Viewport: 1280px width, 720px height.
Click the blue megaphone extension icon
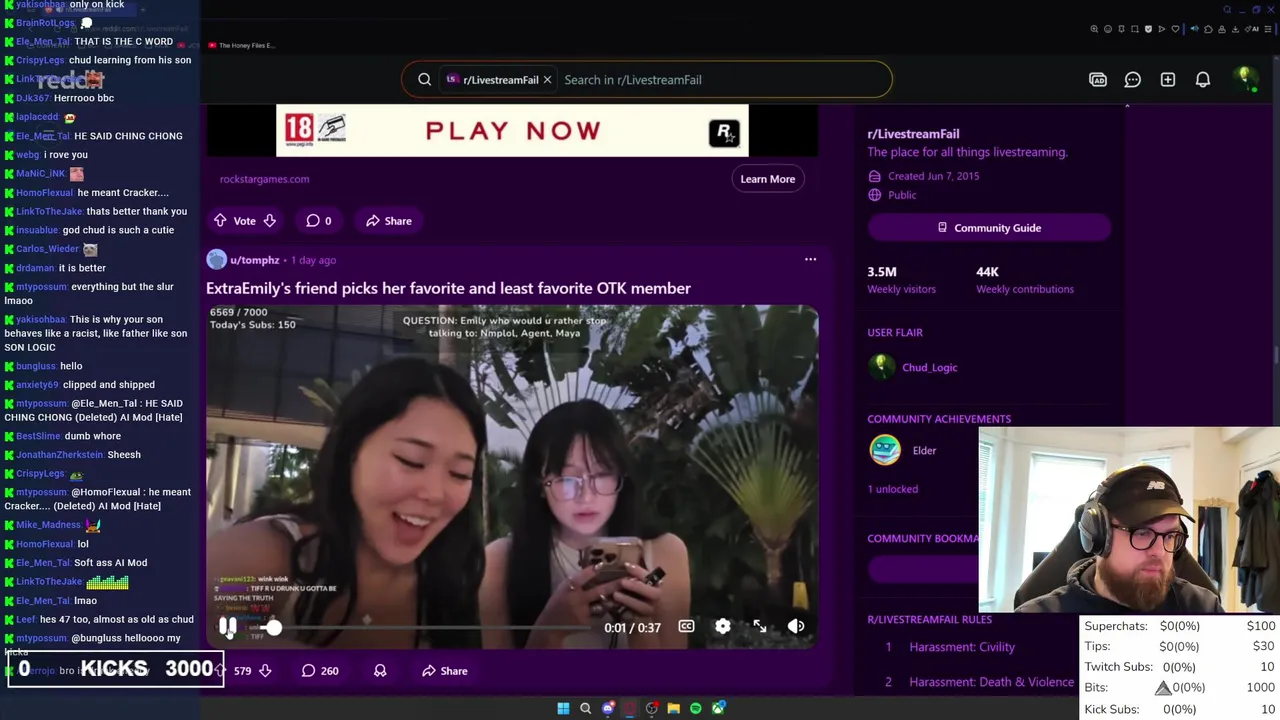click(1195, 29)
